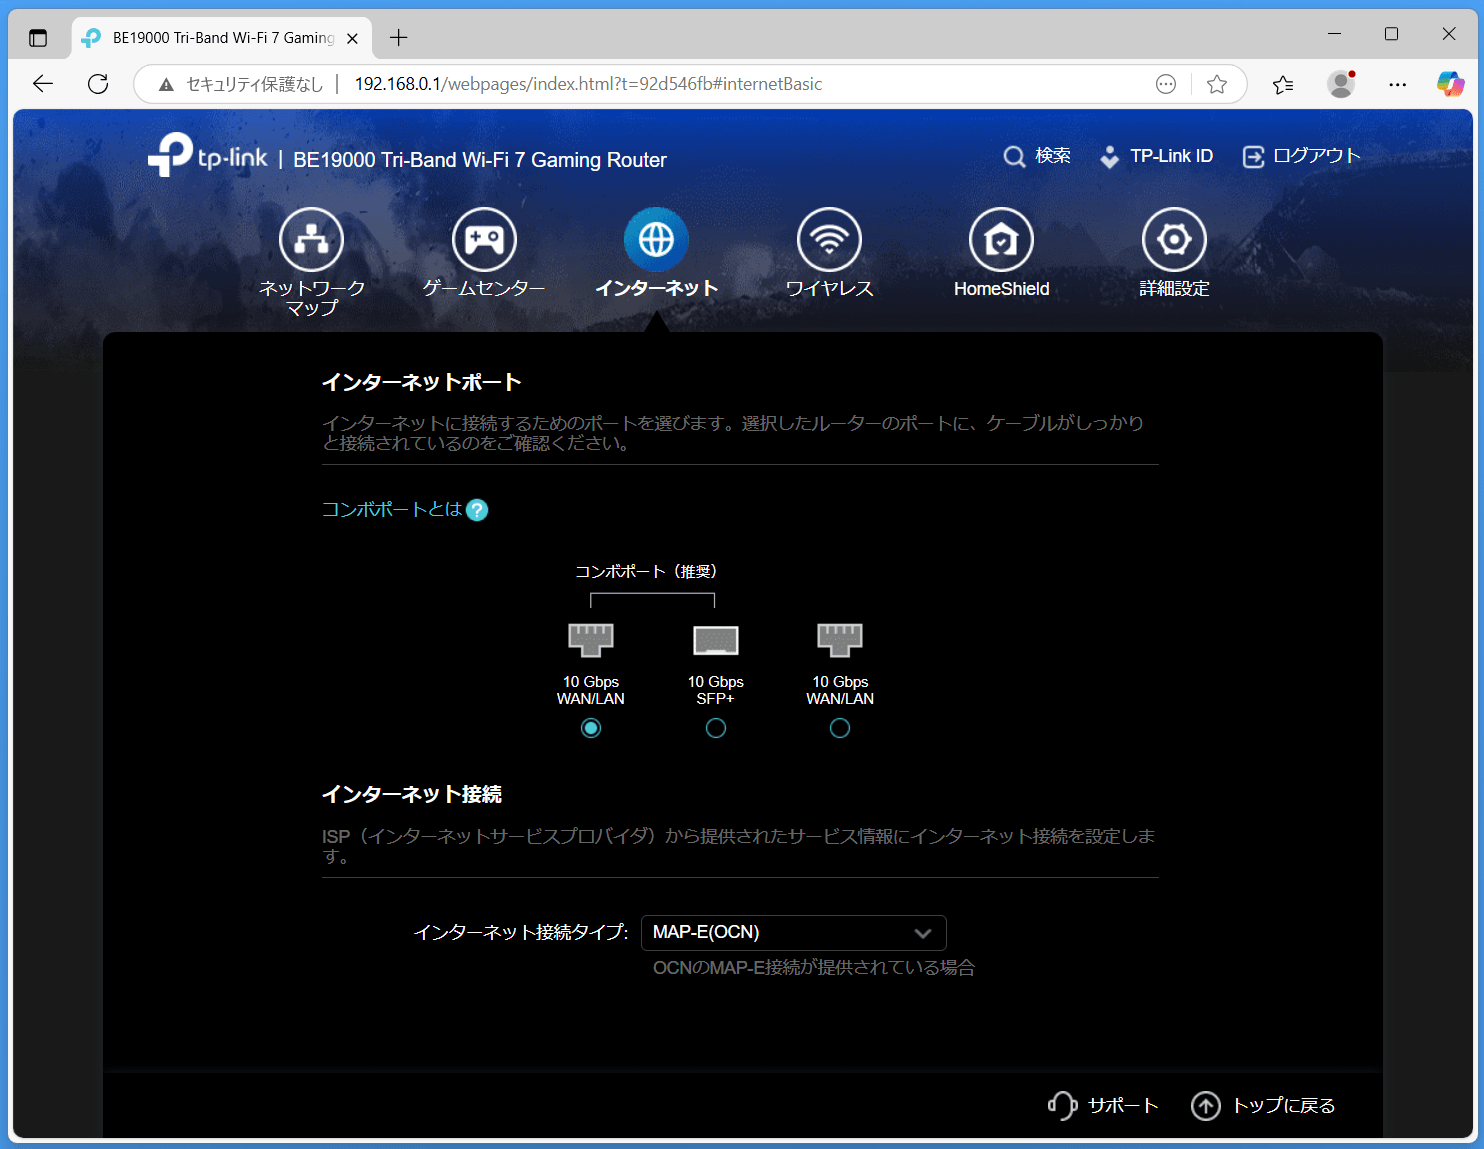Click the ゲームセンター label

[484, 288]
